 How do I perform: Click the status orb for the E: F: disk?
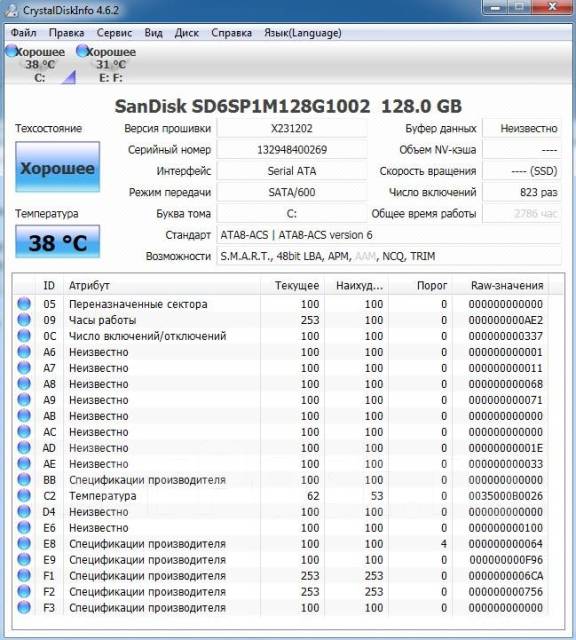pos(82,51)
